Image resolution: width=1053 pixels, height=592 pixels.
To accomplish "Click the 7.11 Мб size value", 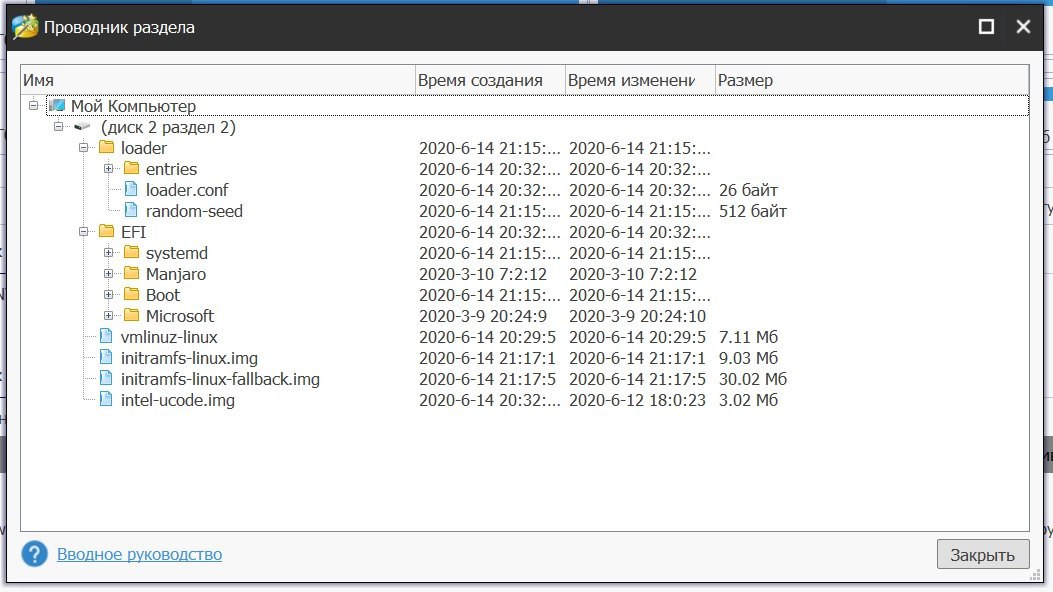I will click(x=748, y=337).
